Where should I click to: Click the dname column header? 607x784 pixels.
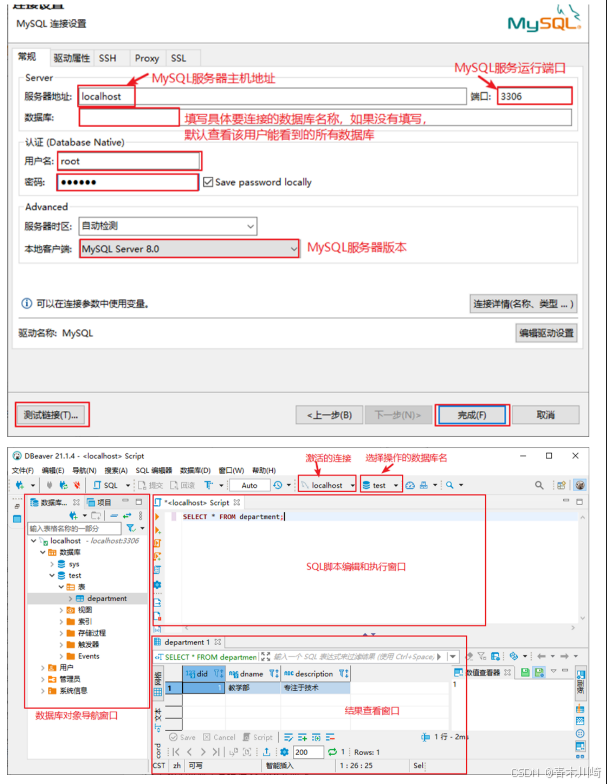tap(253, 674)
